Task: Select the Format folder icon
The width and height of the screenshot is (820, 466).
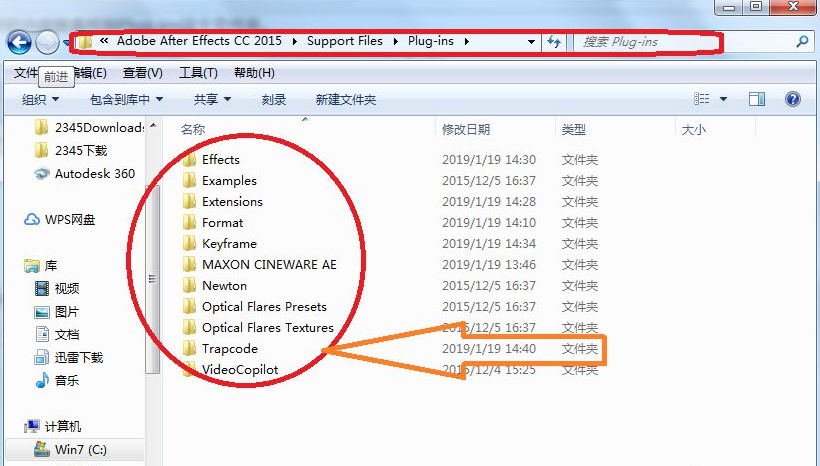Action: coord(189,222)
